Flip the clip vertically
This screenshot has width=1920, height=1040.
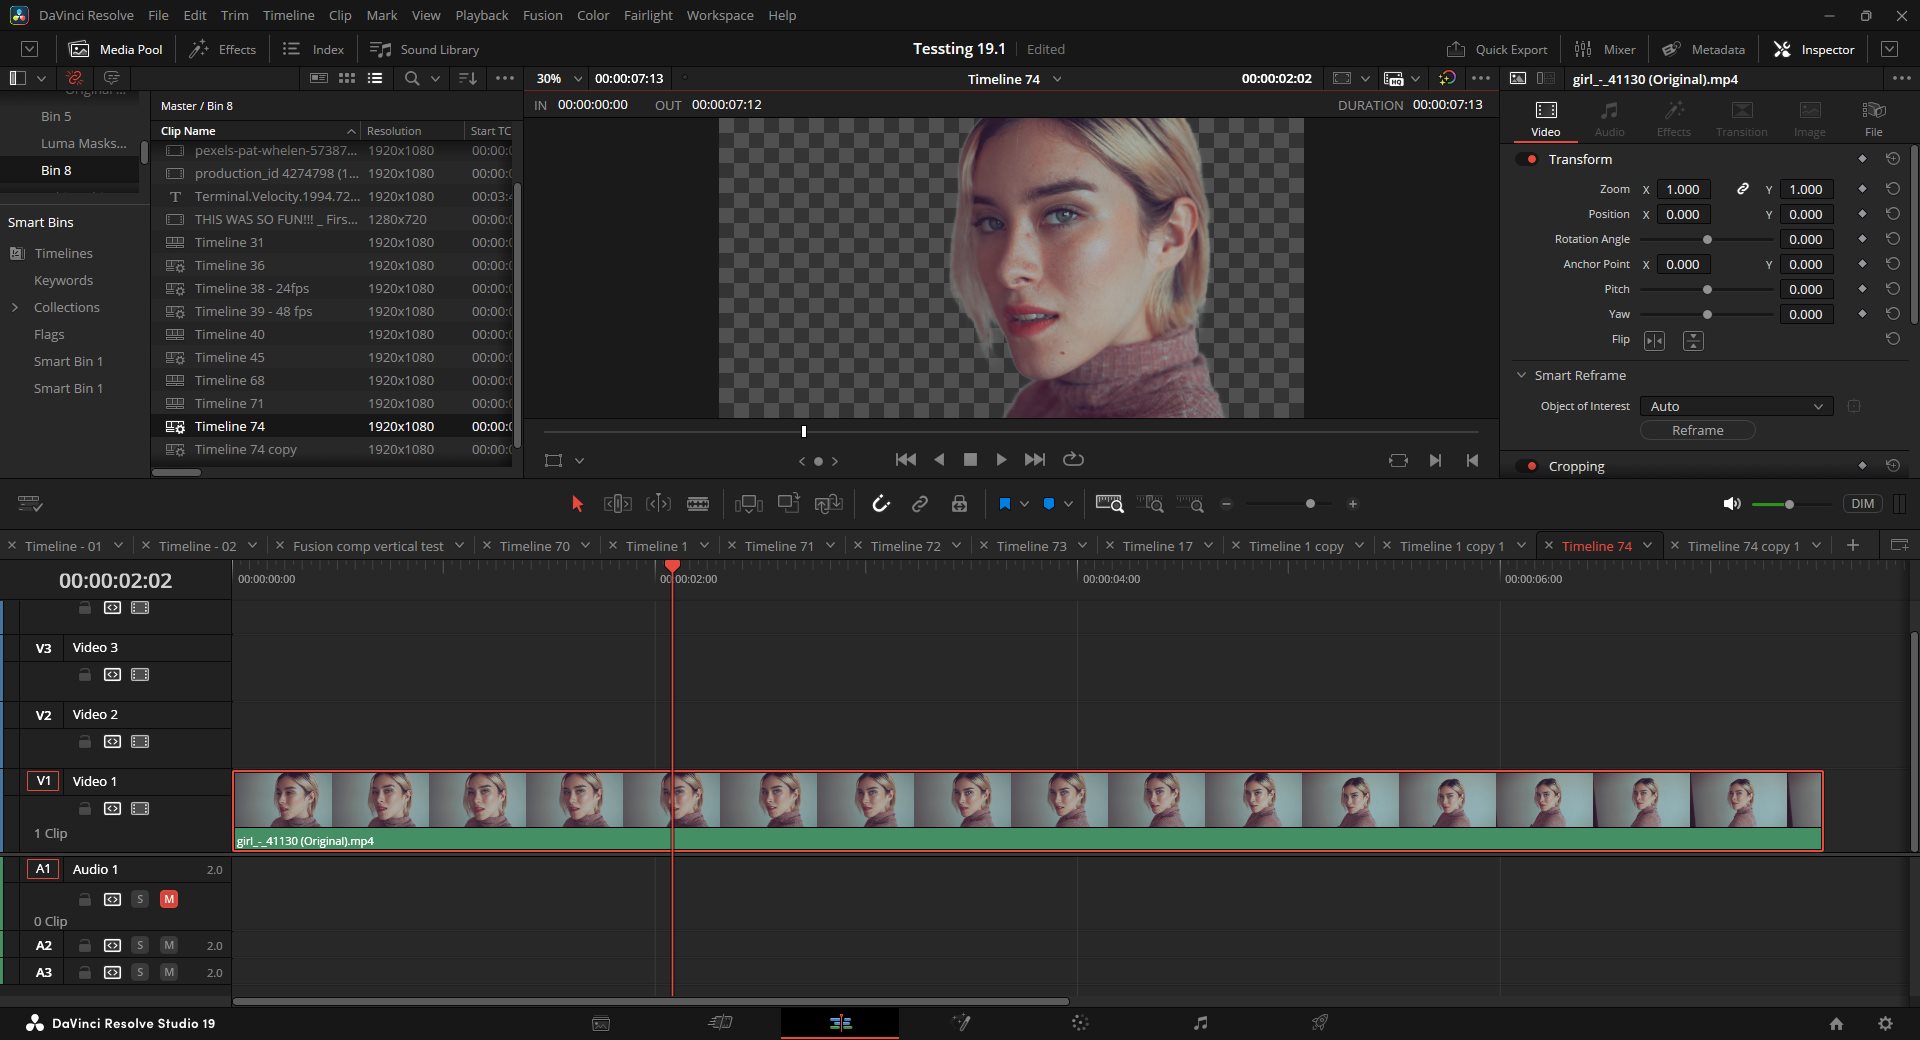coord(1693,341)
